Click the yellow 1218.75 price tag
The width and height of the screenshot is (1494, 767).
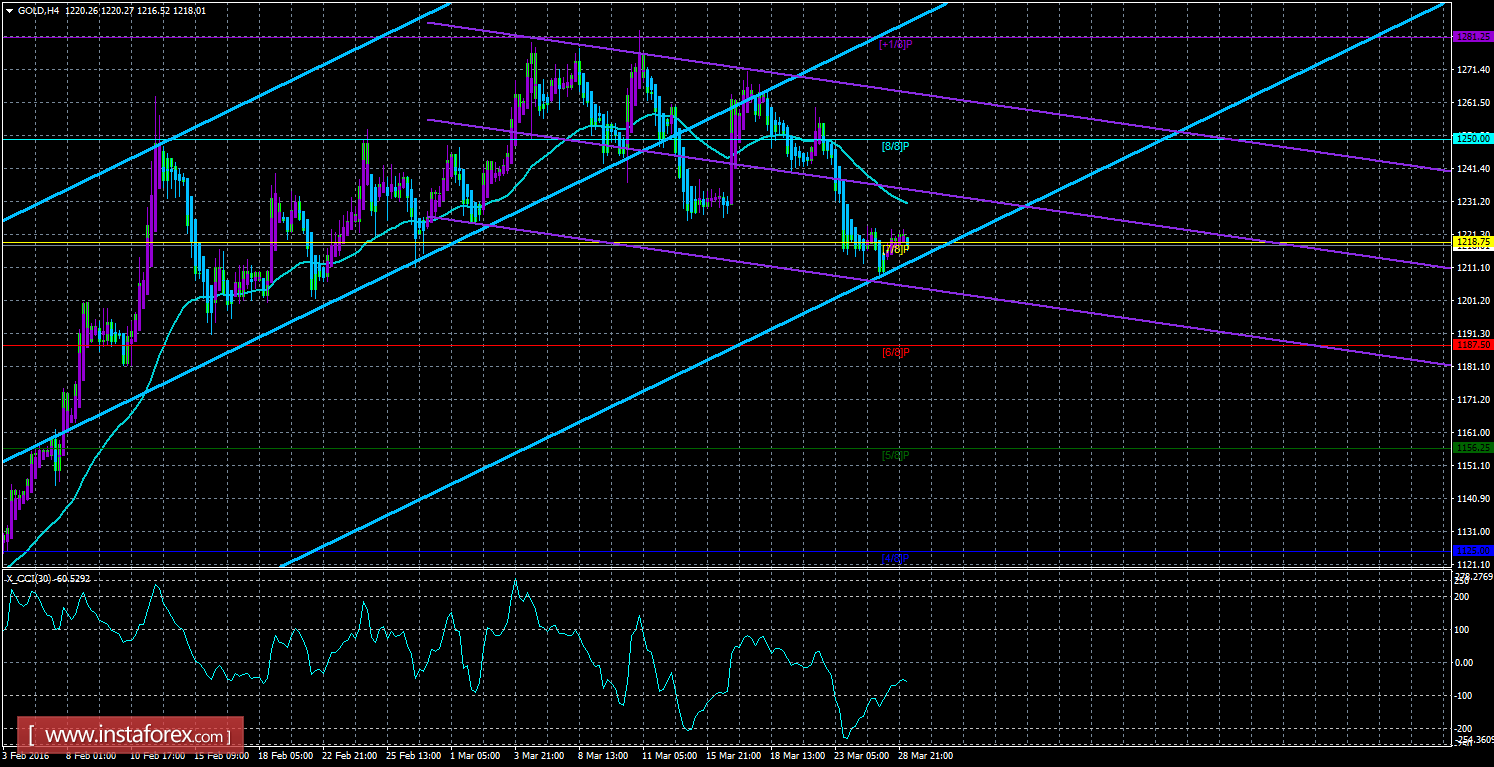click(1473, 242)
